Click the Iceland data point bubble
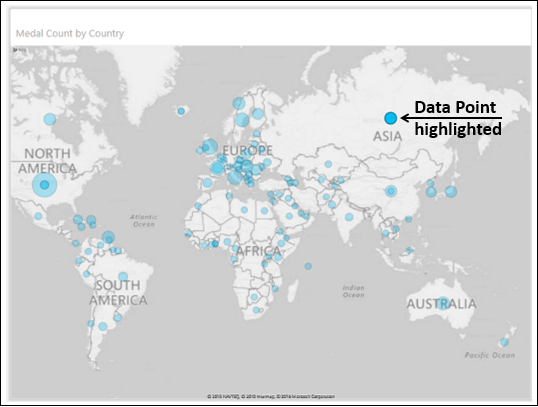This screenshot has width=538, height=407. point(181,111)
